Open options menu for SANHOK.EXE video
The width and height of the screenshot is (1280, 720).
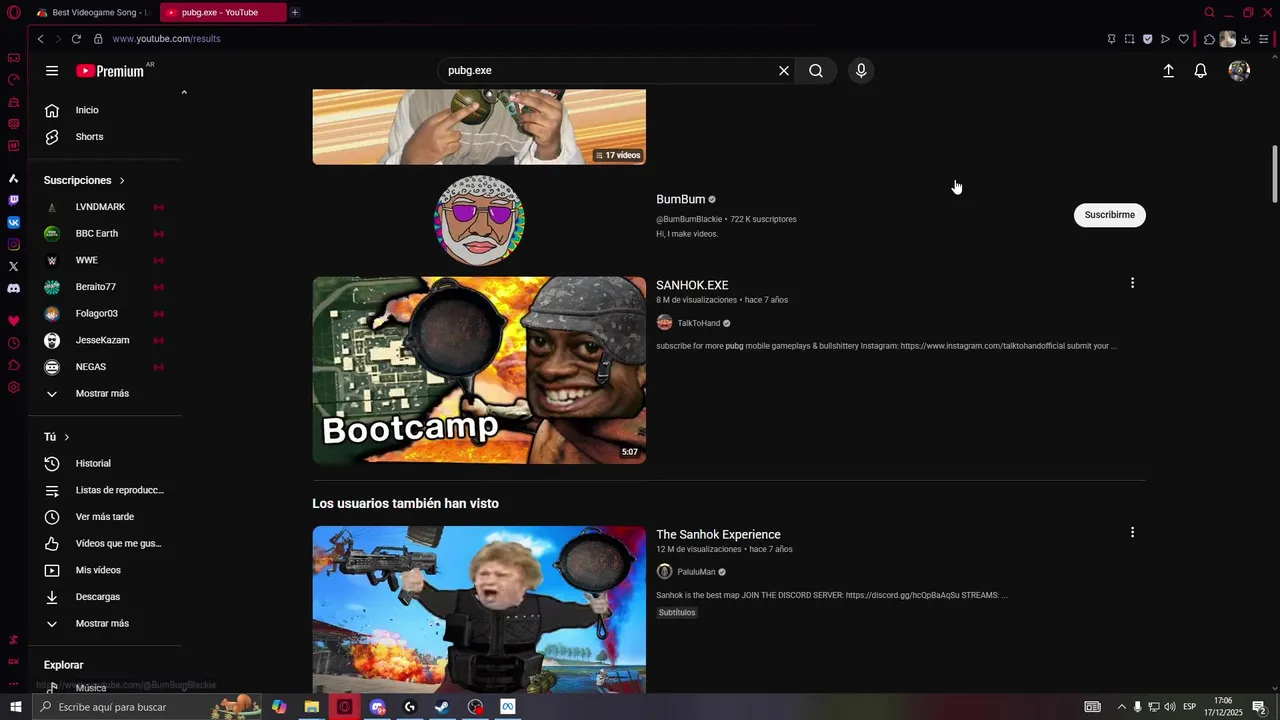point(1132,283)
